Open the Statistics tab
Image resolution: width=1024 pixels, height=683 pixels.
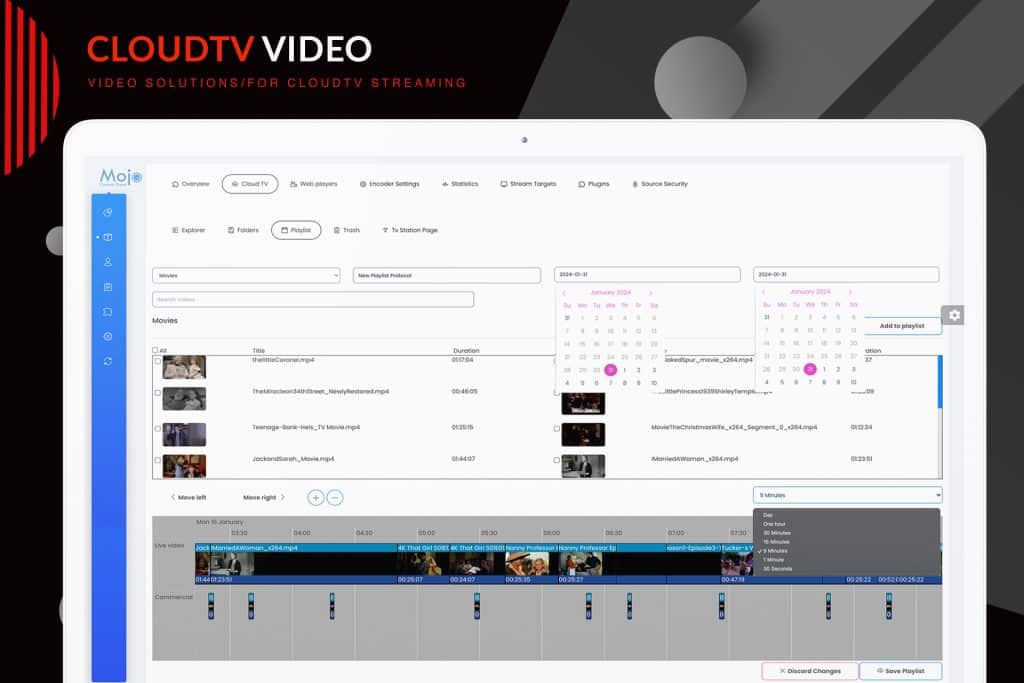[x=460, y=184]
